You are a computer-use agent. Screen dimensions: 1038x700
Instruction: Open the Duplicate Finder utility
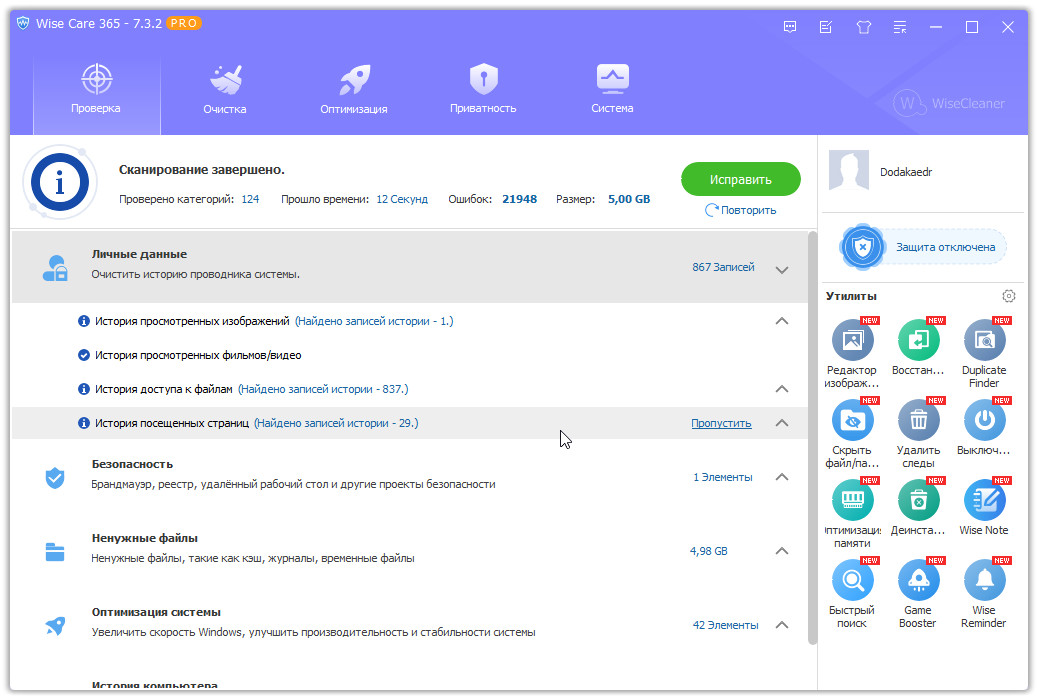[x=984, y=342]
